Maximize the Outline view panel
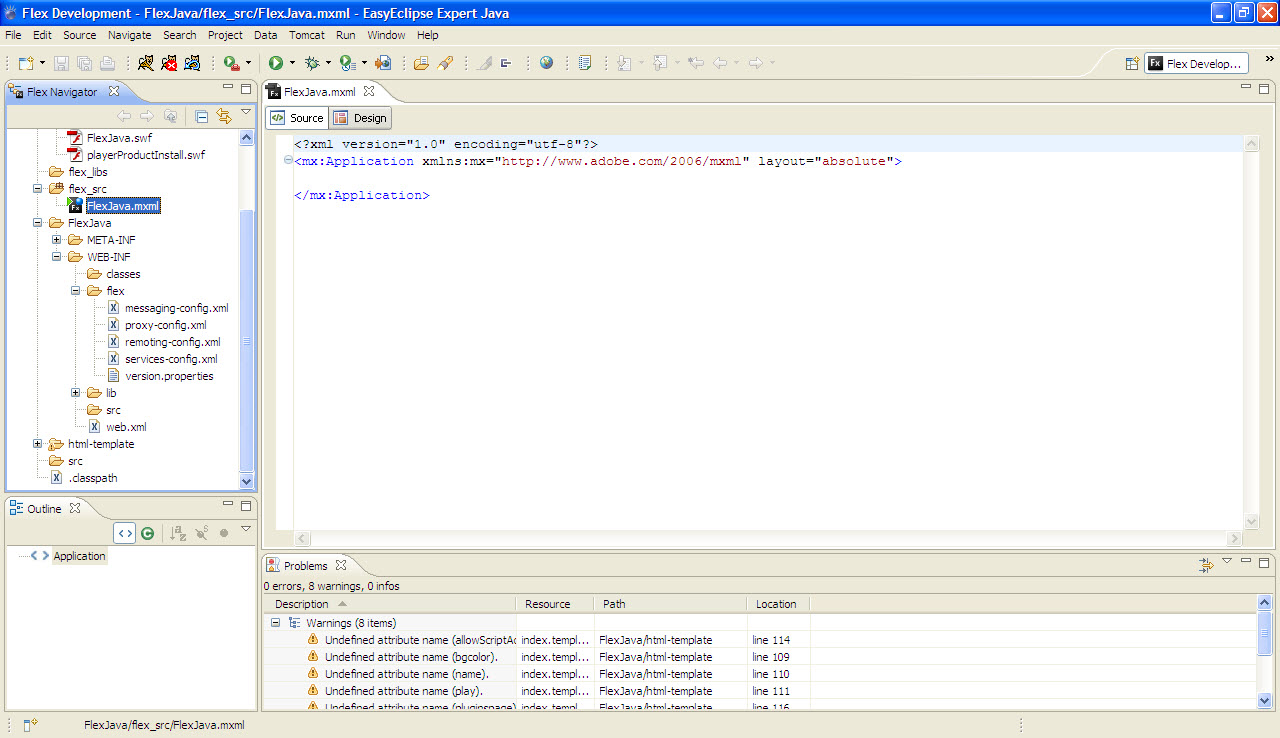 point(246,506)
